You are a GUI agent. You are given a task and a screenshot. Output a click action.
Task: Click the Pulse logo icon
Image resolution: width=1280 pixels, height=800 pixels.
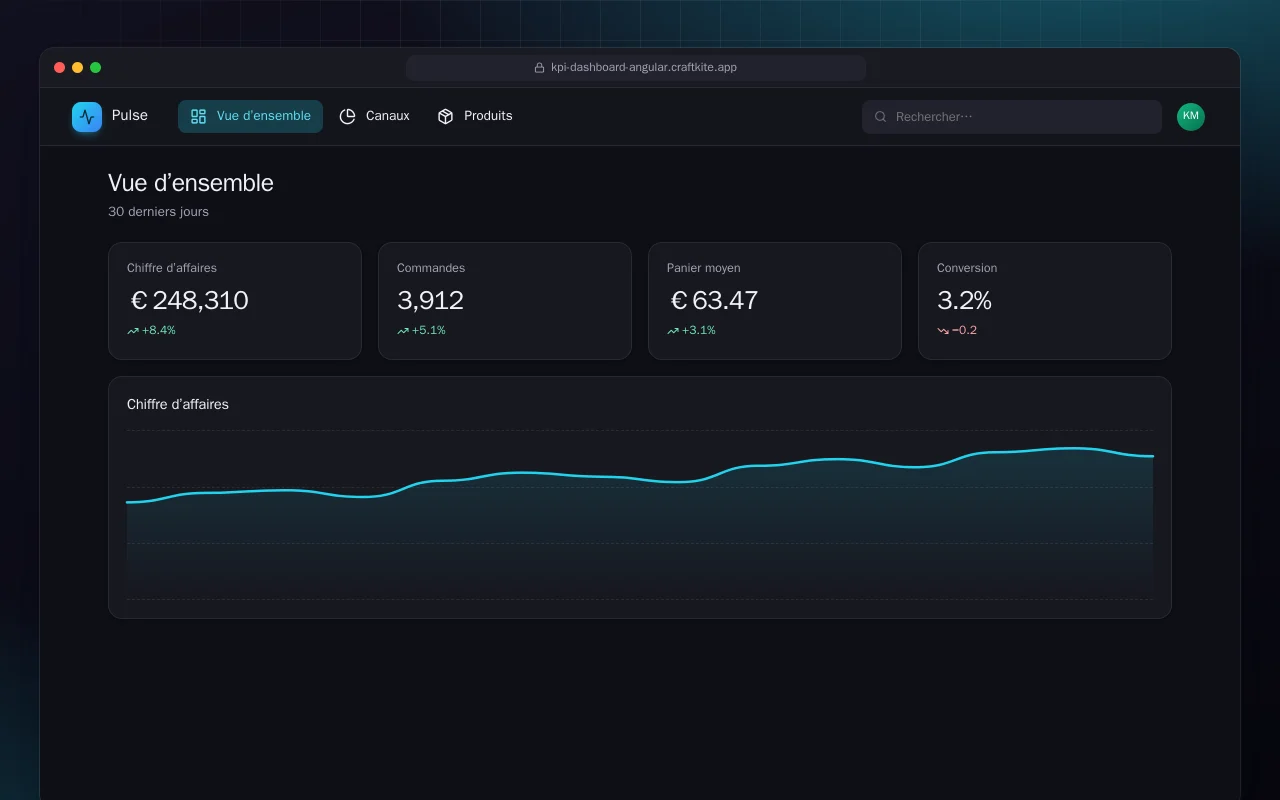(x=87, y=117)
